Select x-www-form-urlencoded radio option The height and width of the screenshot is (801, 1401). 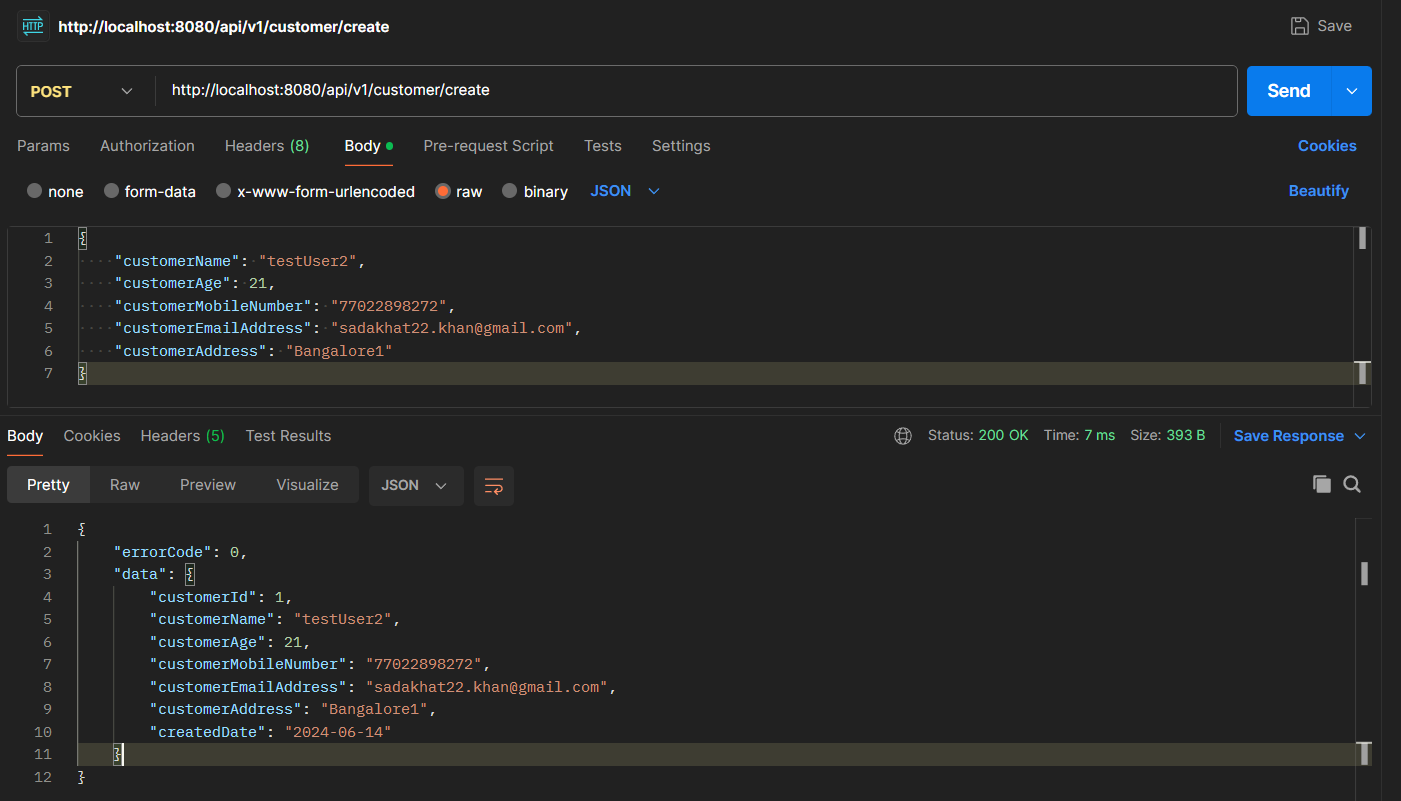(x=224, y=191)
